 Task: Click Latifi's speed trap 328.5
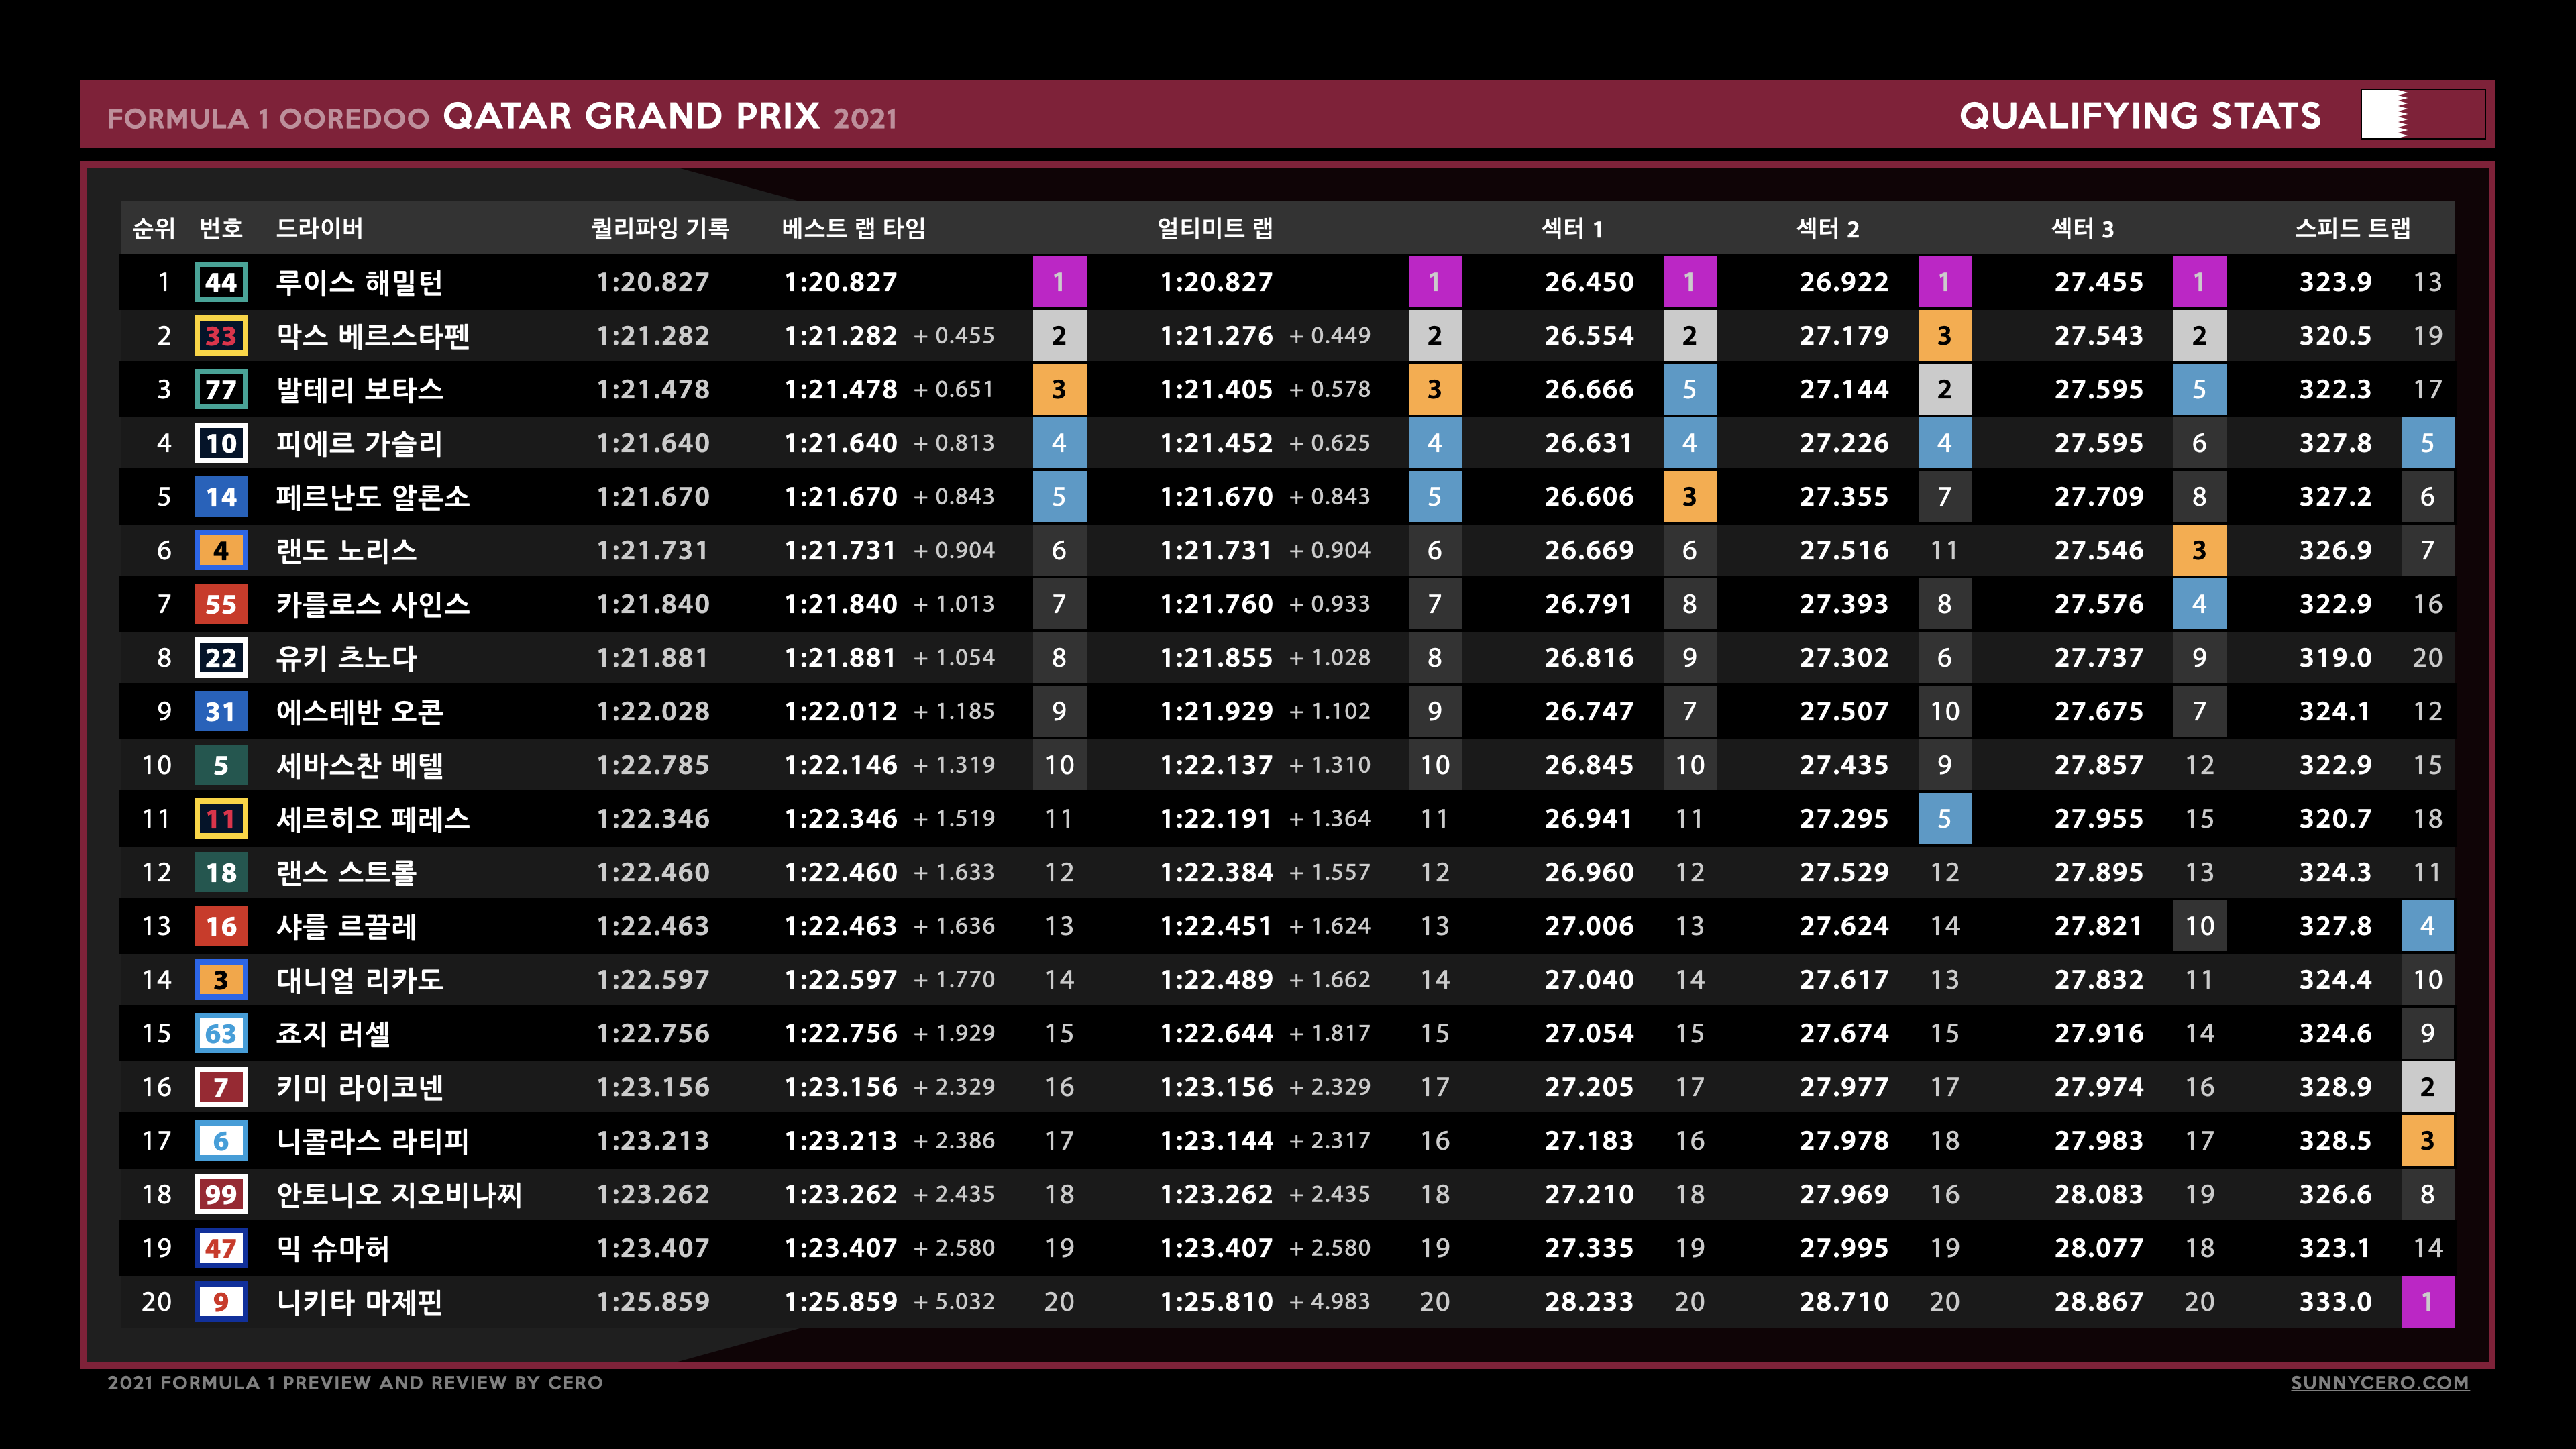[2335, 1141]
